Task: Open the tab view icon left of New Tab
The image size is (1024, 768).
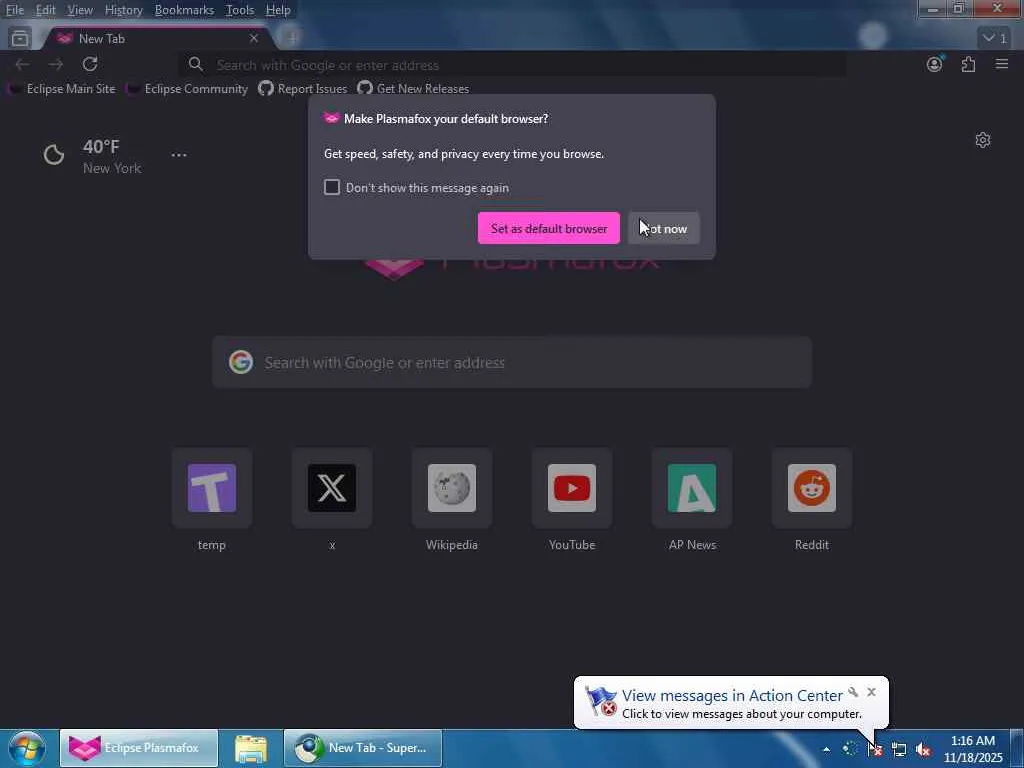Action: (20, 39)
